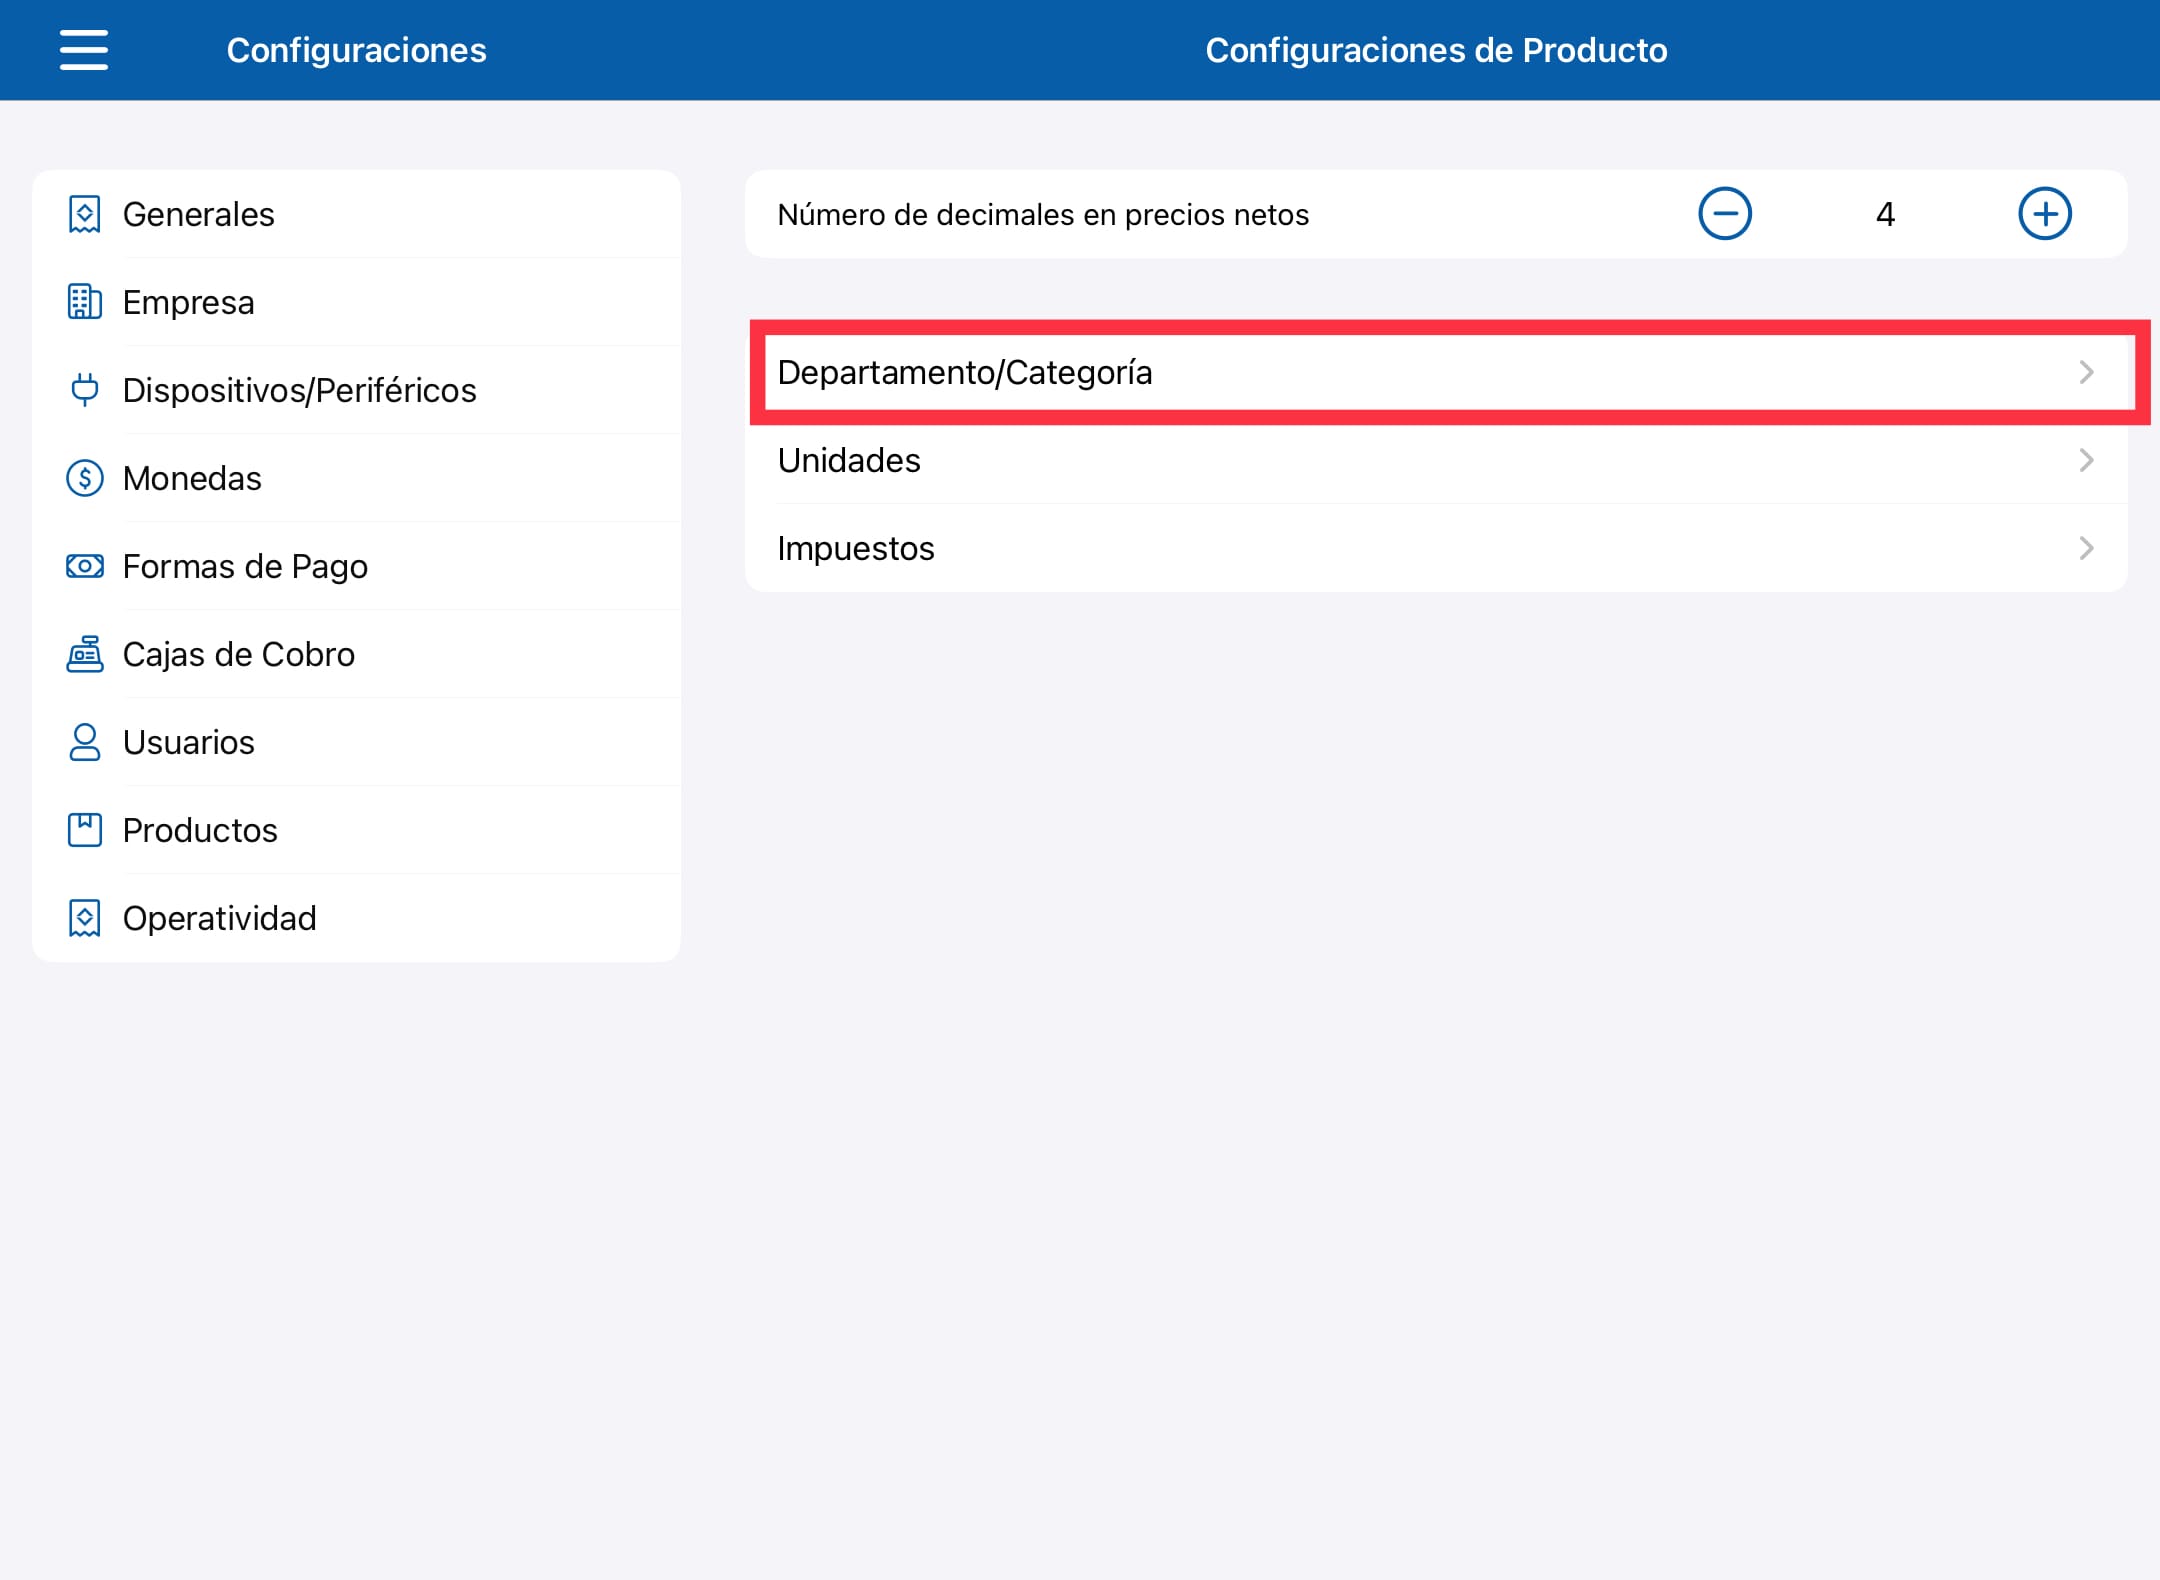Click the Monedas dollar coin icon
This screenshot has width=2160, height=1580.
85,478
